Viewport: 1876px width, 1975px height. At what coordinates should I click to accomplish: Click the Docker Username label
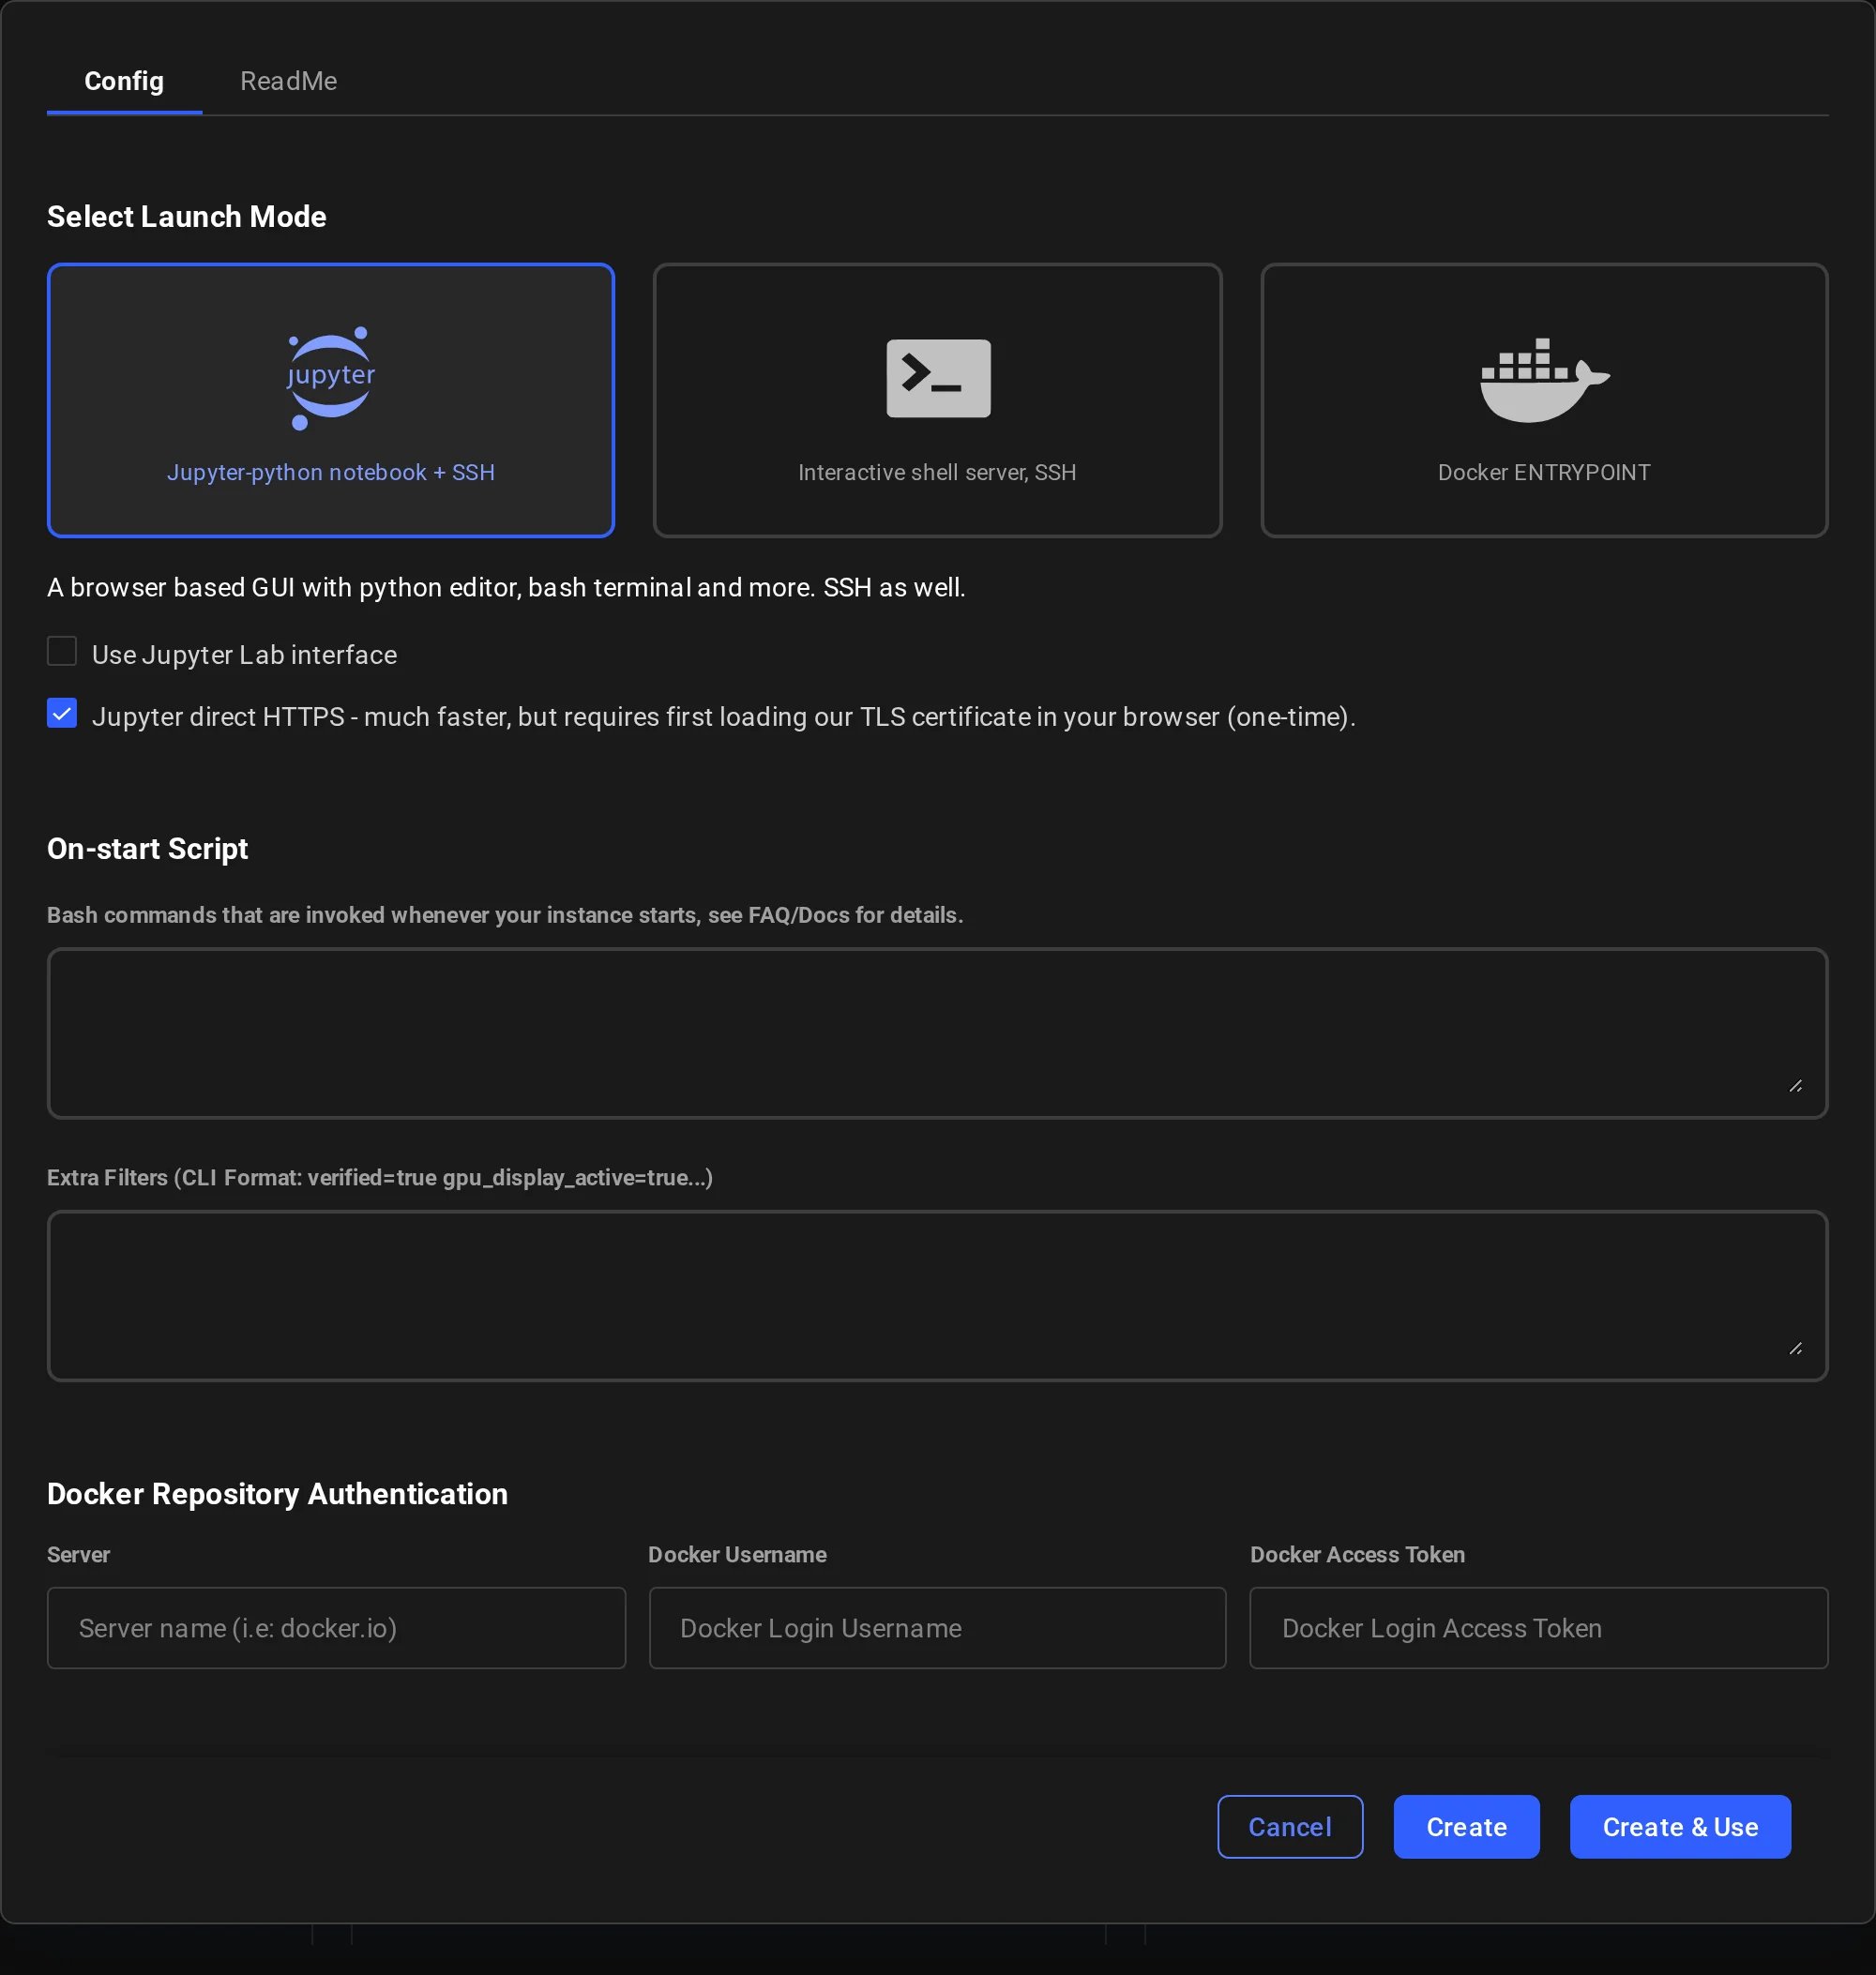pyautogui.click(x=737, y=1555)
